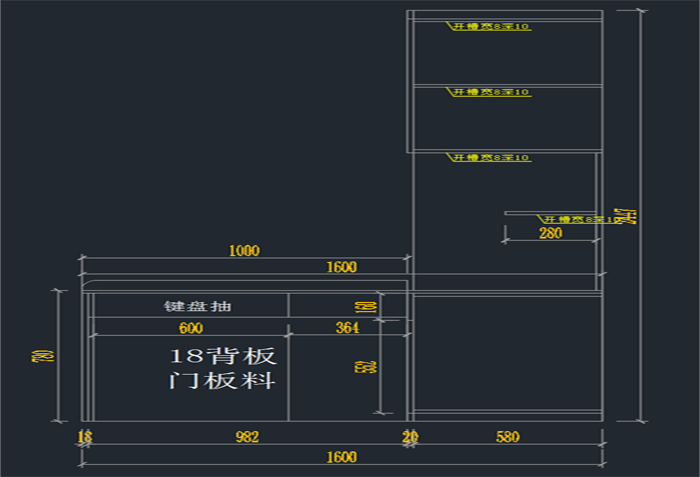Image resolution: width=700 pixels, height=477 pixels.
Task: Pick the 982 dimension text
Action: [x=246, y=437]
